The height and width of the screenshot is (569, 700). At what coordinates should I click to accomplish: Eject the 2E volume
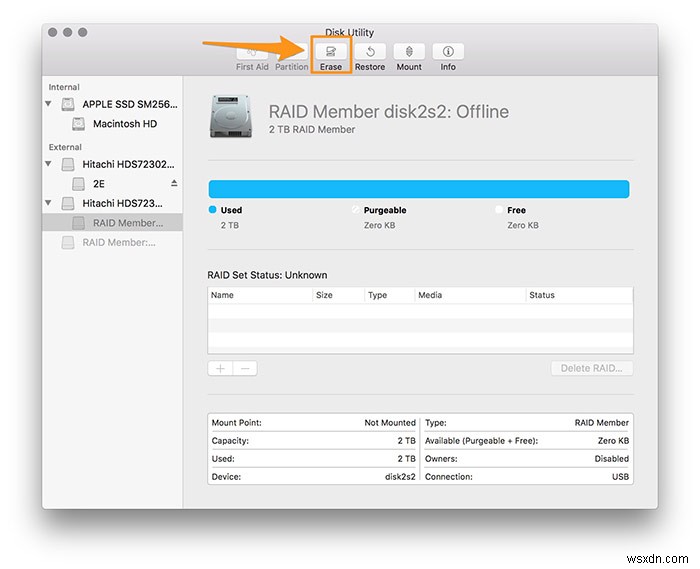pyautogui.click(x=174, y=183)
